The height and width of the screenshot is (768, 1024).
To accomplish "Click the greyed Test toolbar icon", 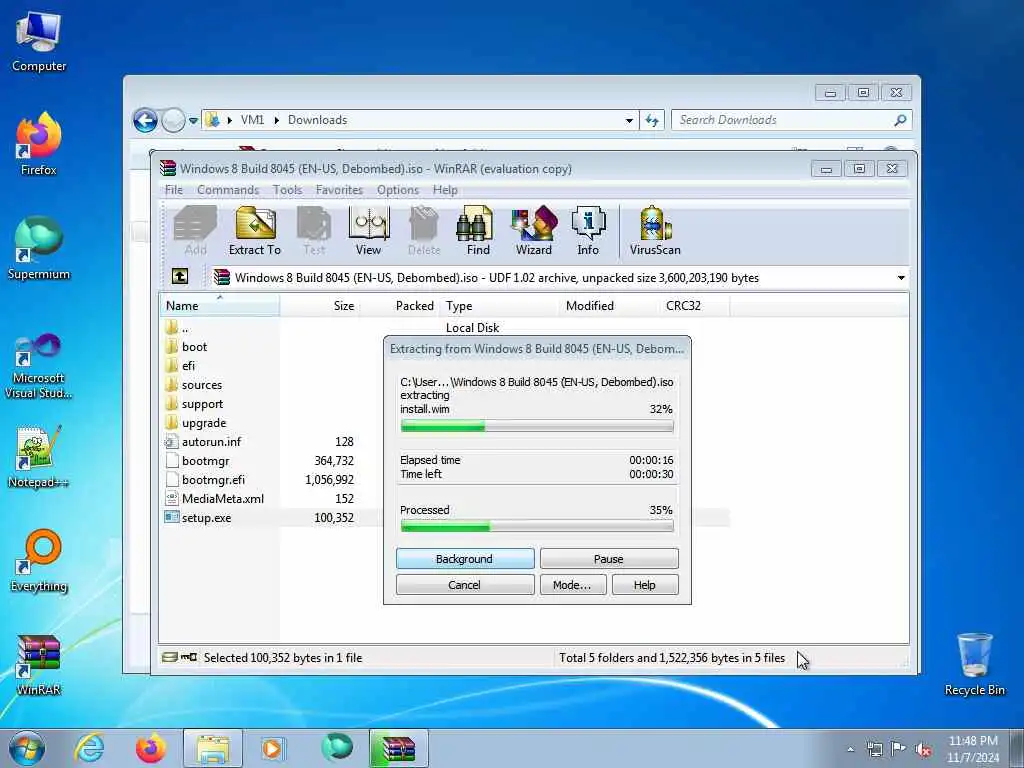I will point(314,231).
